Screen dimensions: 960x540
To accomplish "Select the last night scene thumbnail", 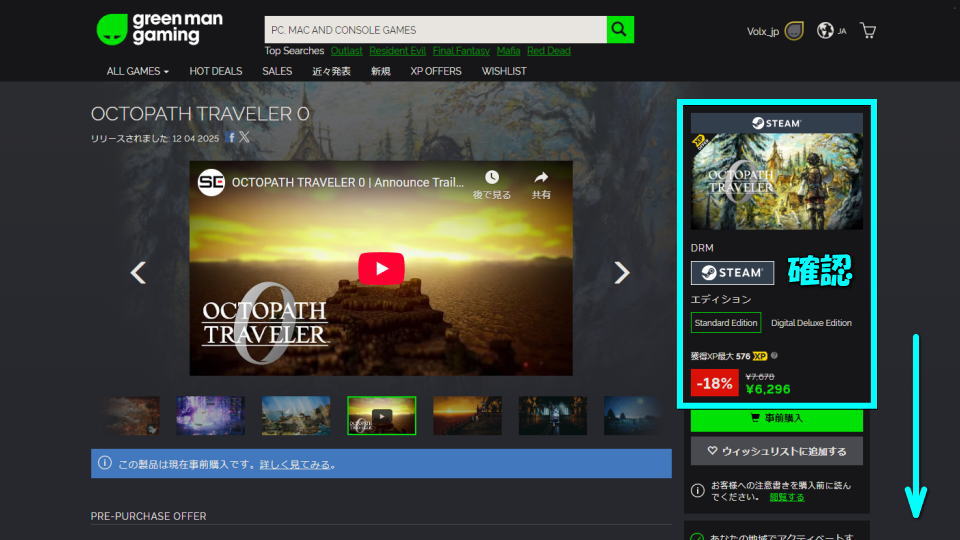I will tap(633, 416).
